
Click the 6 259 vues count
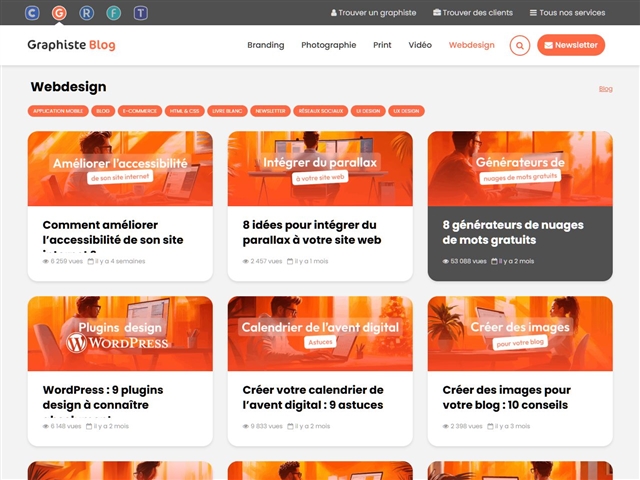[63, 261]
